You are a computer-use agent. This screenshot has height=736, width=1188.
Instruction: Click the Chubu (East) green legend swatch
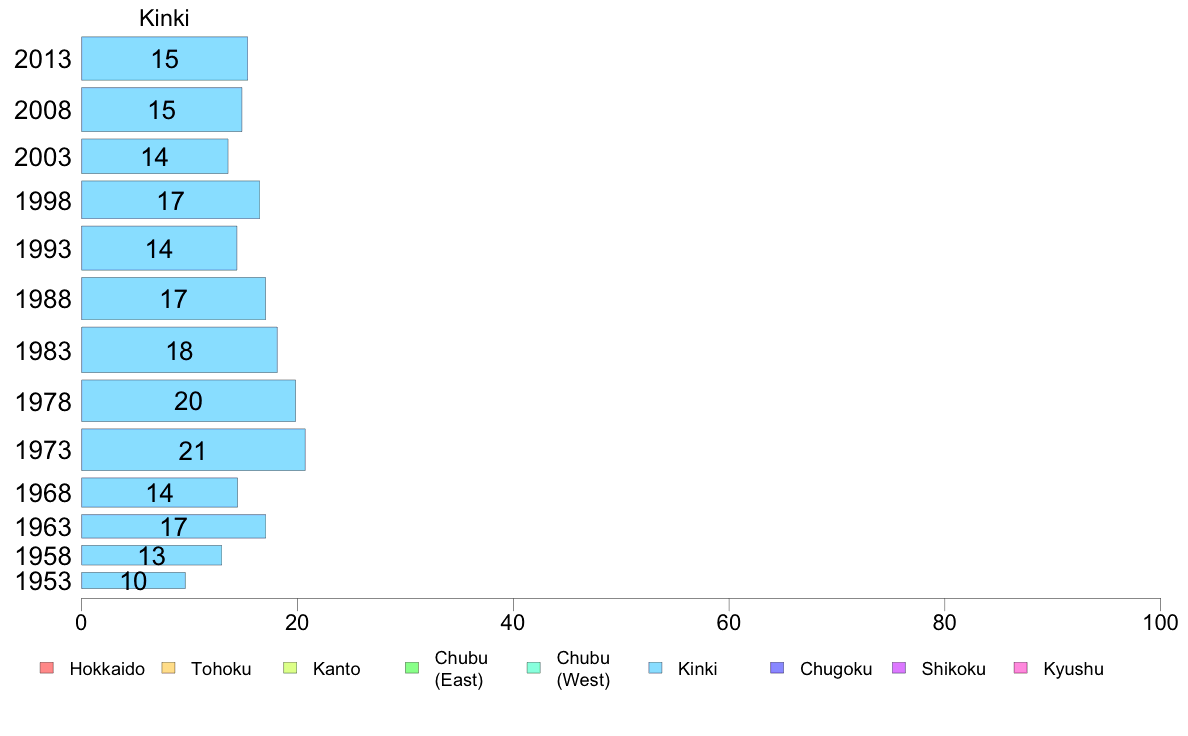click(412, 668)
